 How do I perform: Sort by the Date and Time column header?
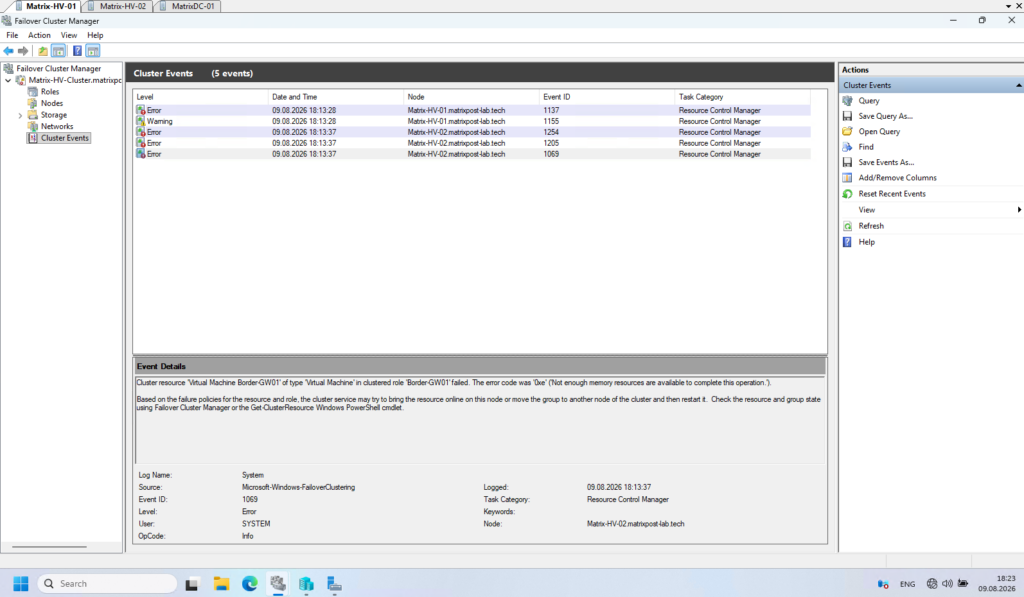pos(336,97)
